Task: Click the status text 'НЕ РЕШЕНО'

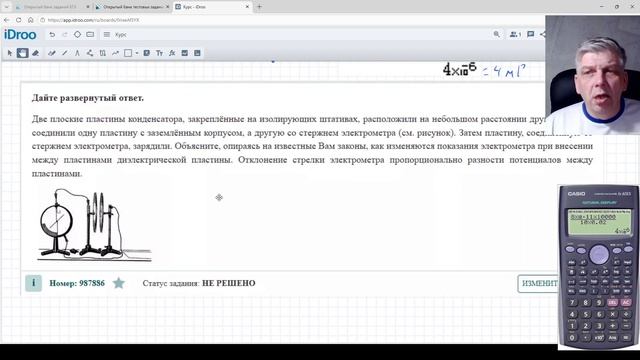Action: (x=229, y=283)
